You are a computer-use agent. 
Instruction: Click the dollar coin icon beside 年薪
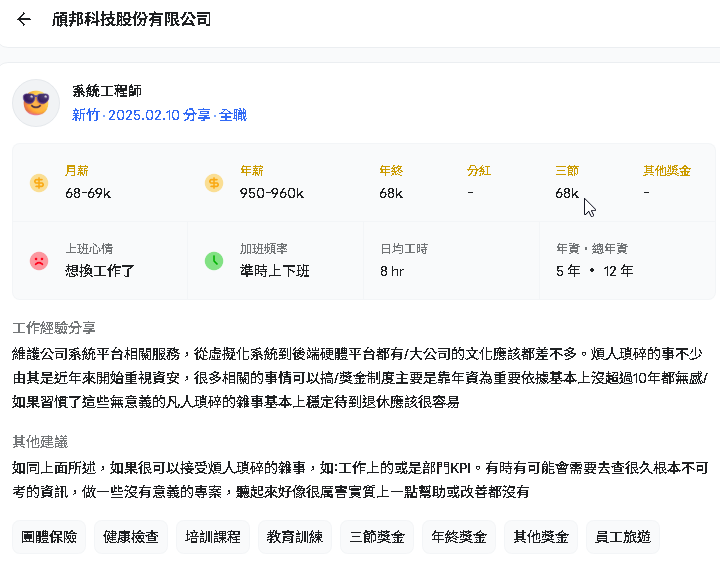[214, 183]
